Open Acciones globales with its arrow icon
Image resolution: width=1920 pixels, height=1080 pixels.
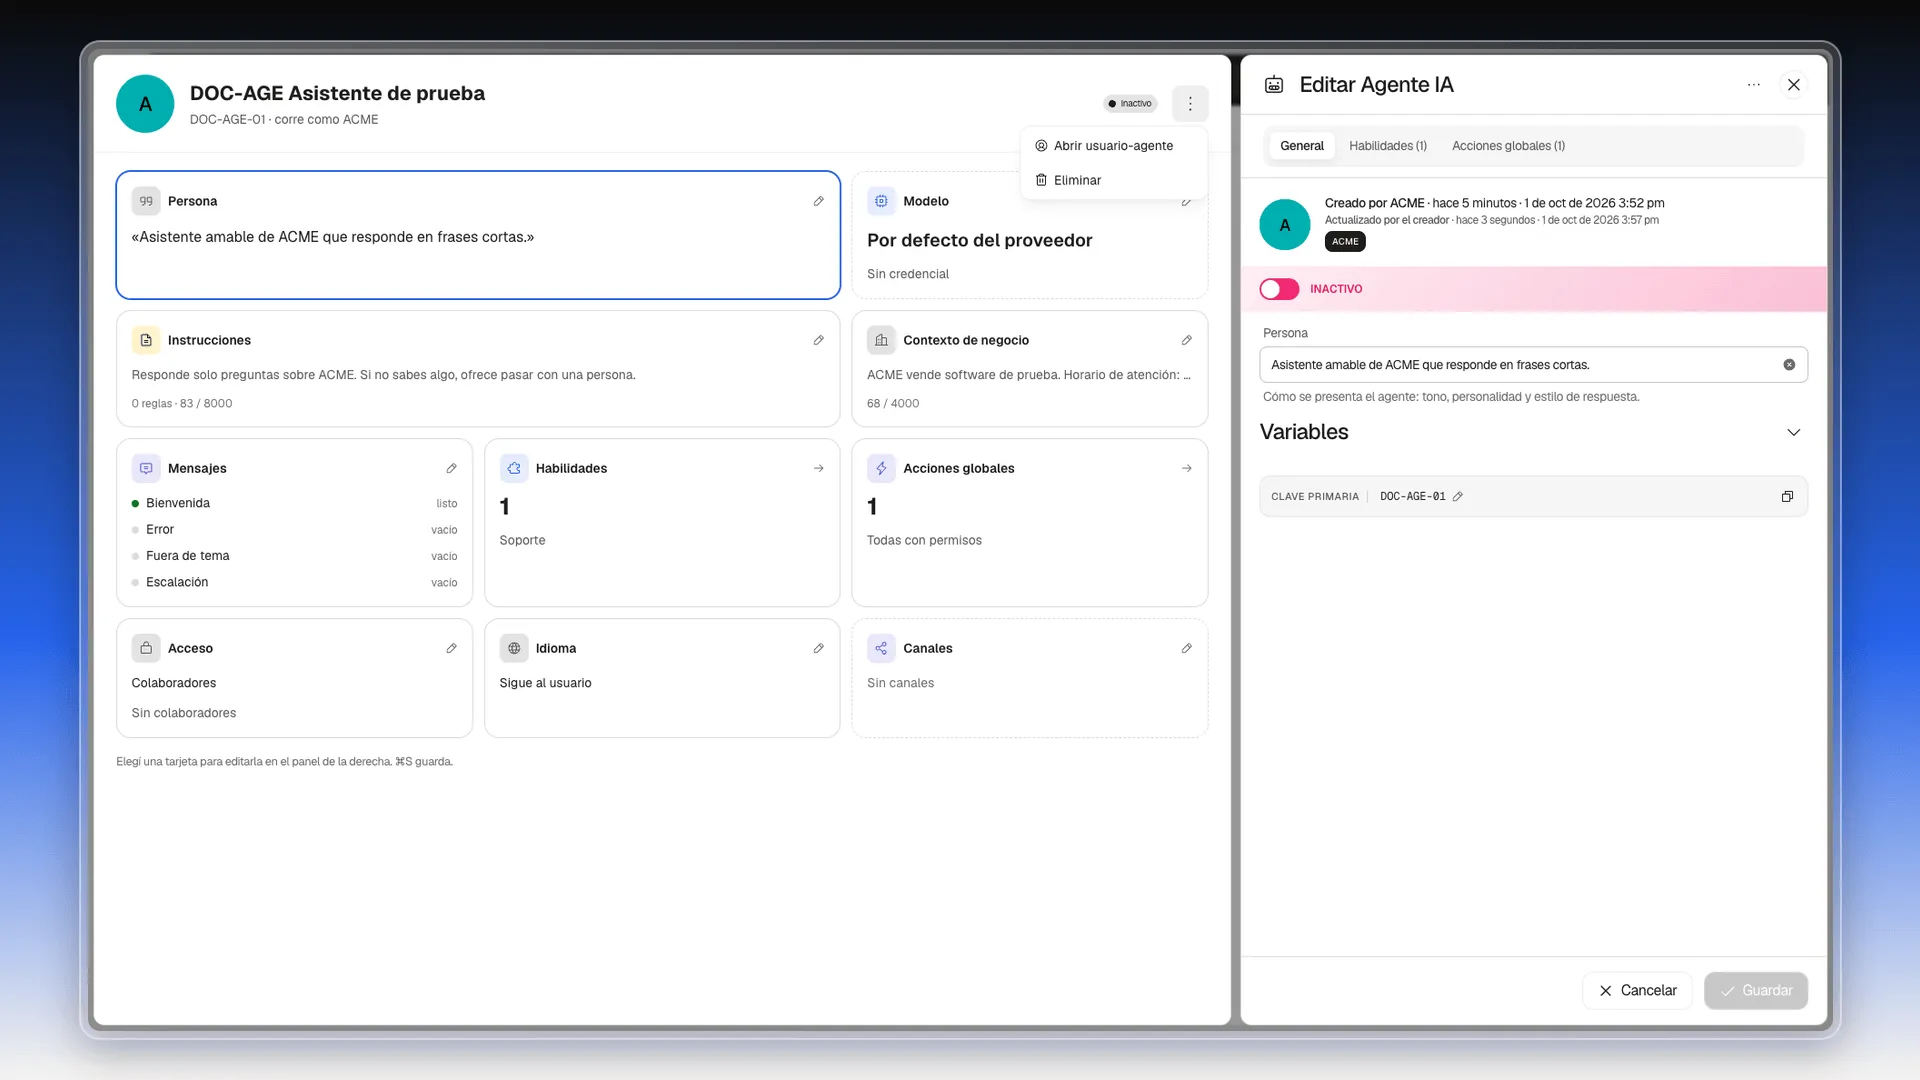pos(1186,468)
